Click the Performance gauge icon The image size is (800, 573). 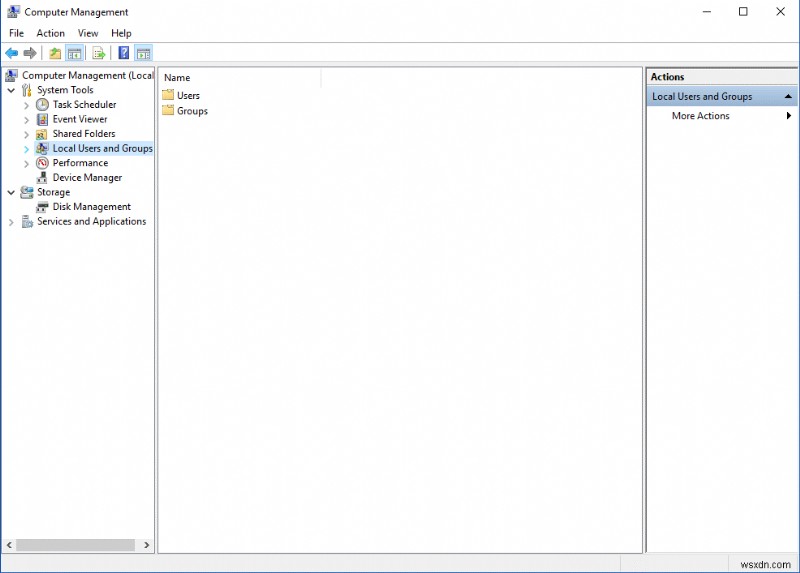[42, 163]
